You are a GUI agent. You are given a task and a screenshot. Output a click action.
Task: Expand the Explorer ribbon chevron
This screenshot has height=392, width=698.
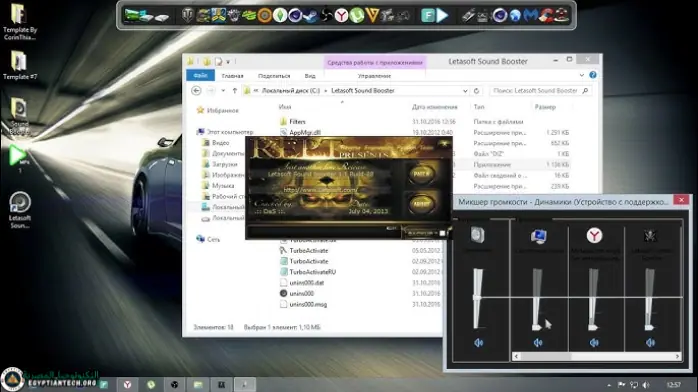[x=582, y=75]
